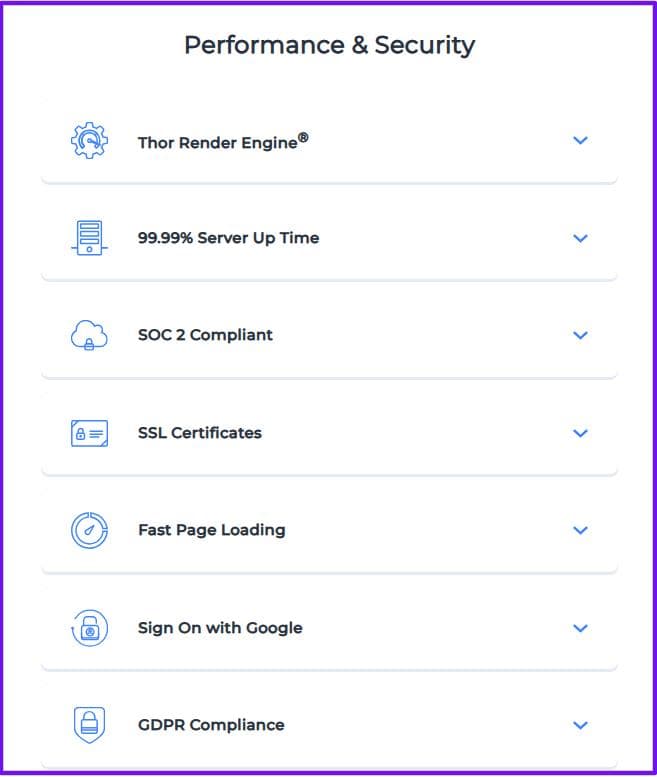Viewport: 657px width, 777px height.
Task: Select the SSL Certificates title
Action: 199,433
